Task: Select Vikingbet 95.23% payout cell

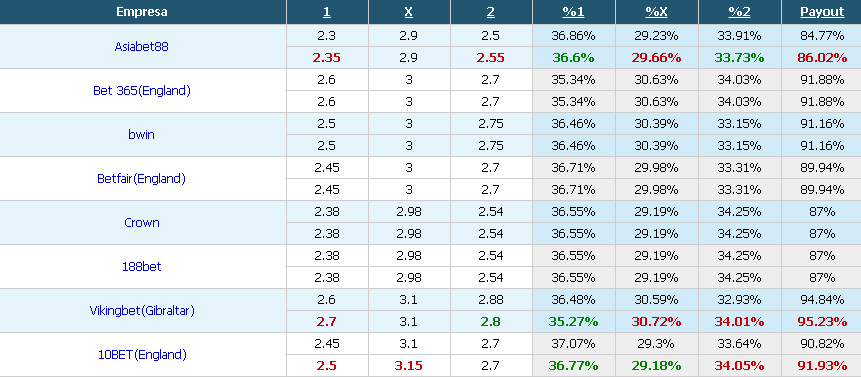Action: tap(822, 322)
